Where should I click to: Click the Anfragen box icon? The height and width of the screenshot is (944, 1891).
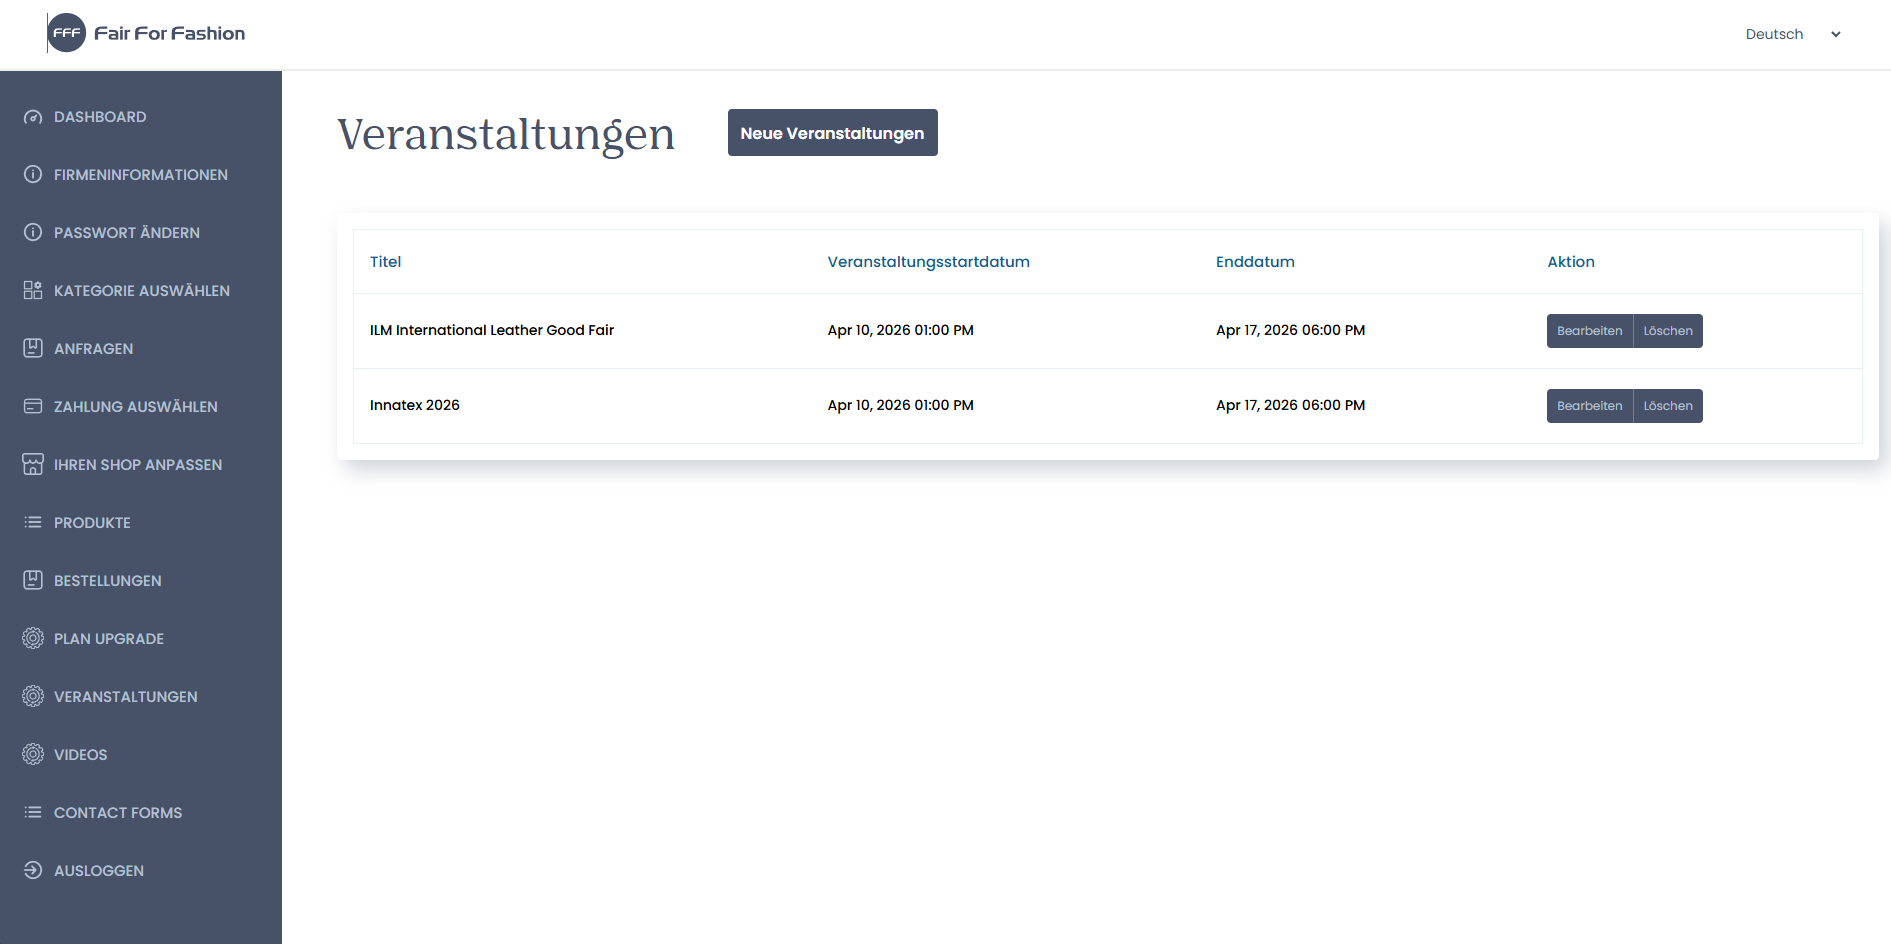33,349
